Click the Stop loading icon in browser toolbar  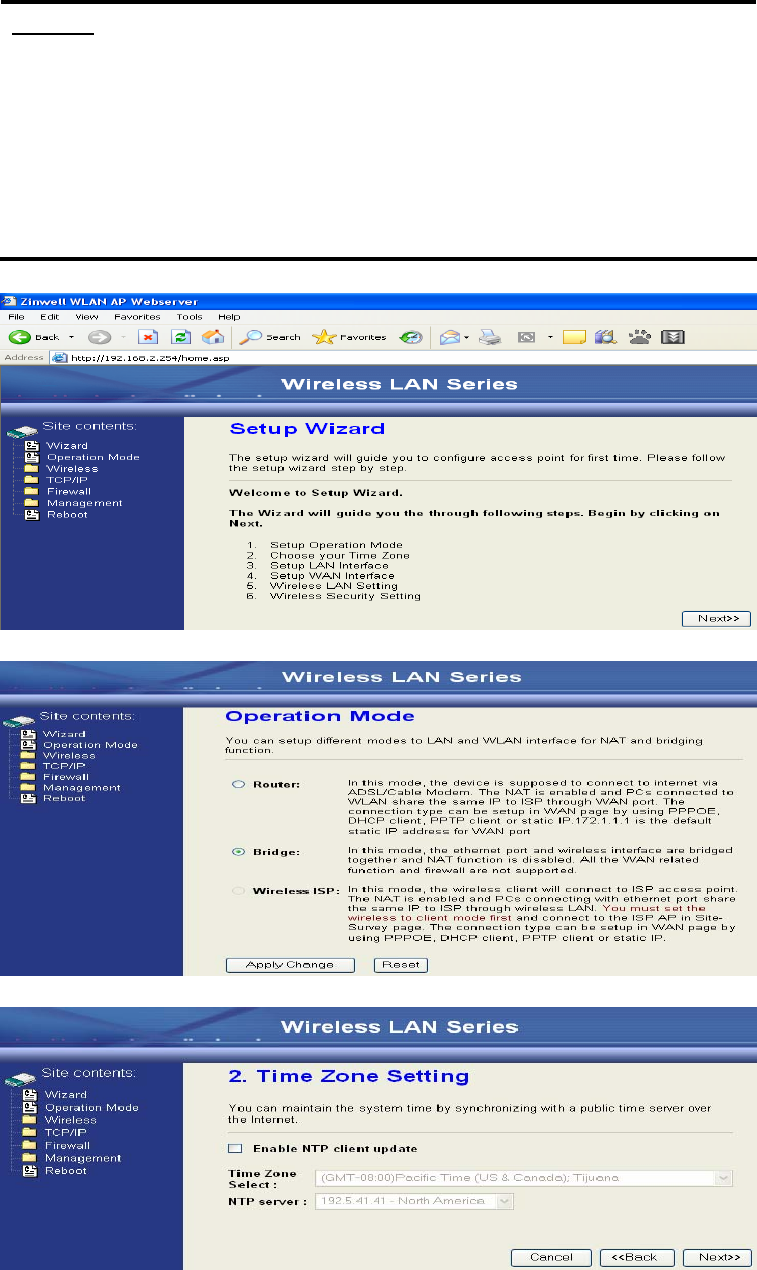tap(148, 337)
